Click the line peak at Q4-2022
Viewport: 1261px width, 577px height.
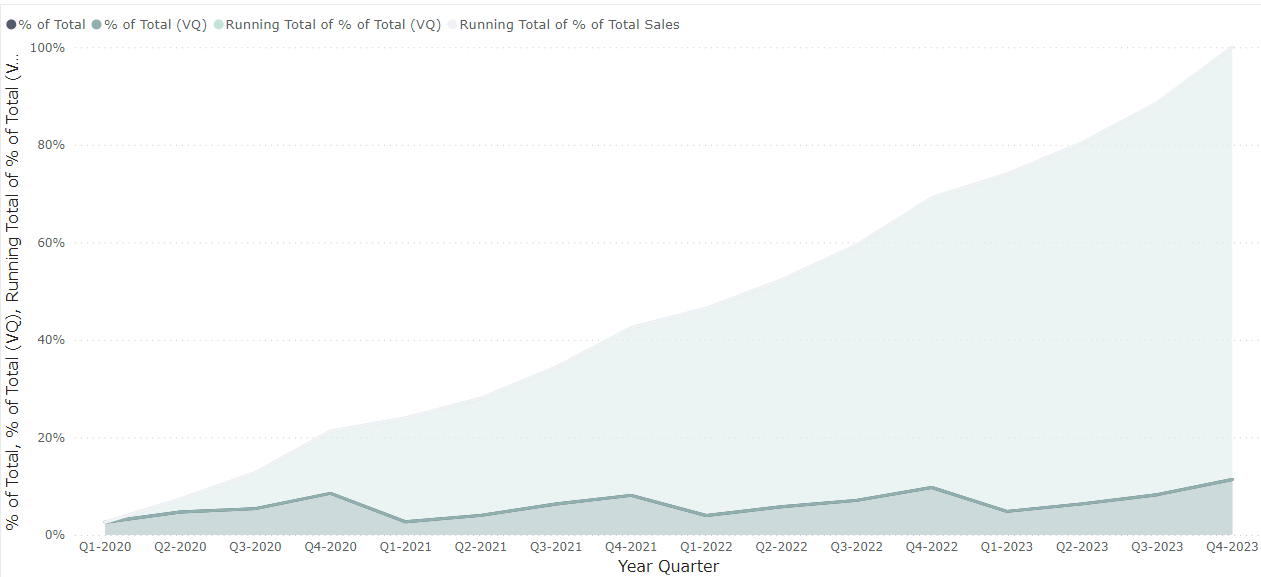(932, 487)
